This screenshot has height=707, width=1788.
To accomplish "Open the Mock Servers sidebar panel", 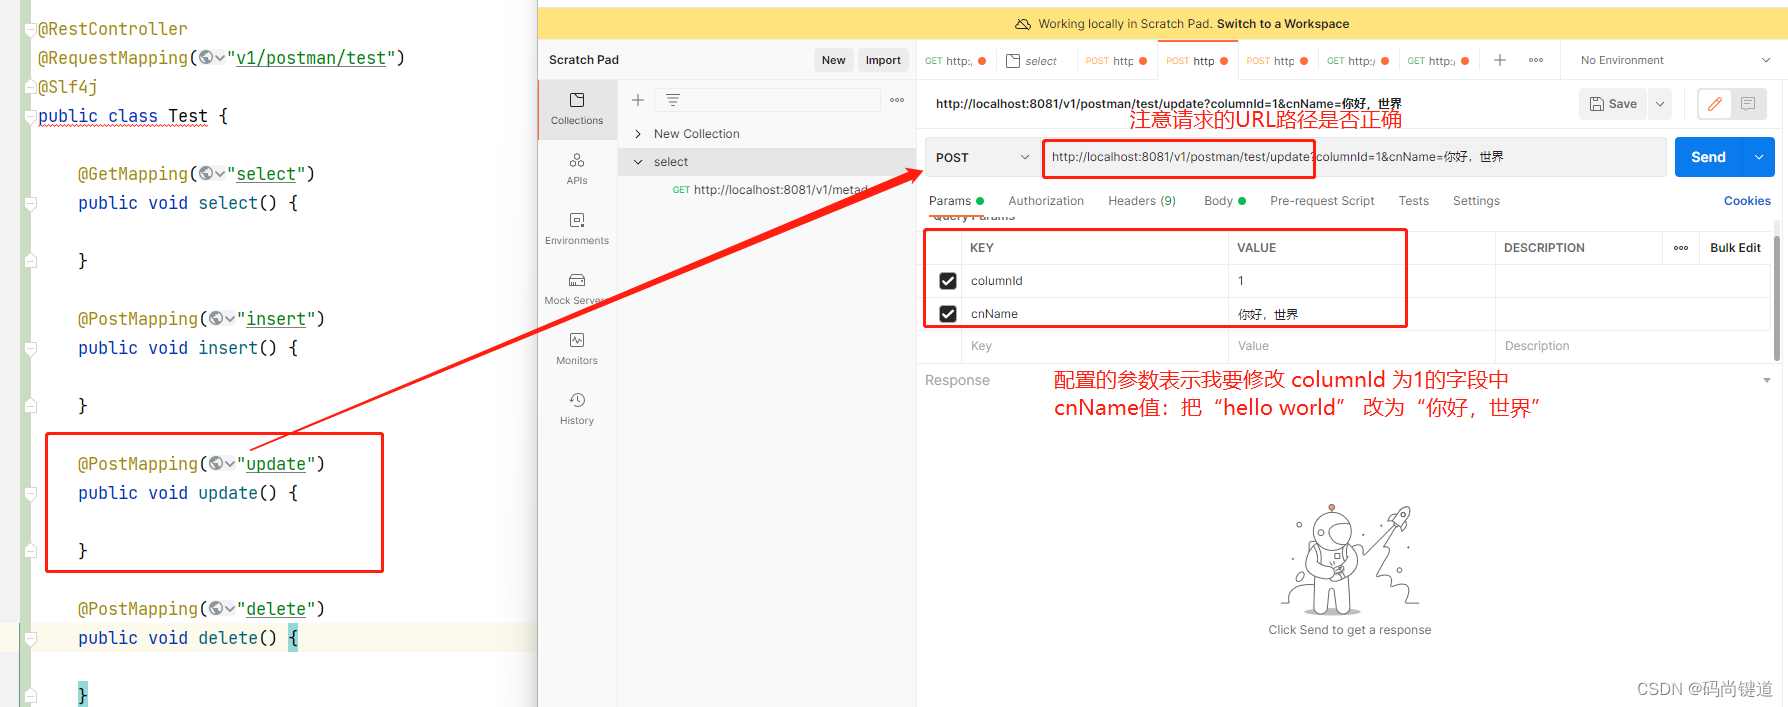I will (x=577, y=289).
